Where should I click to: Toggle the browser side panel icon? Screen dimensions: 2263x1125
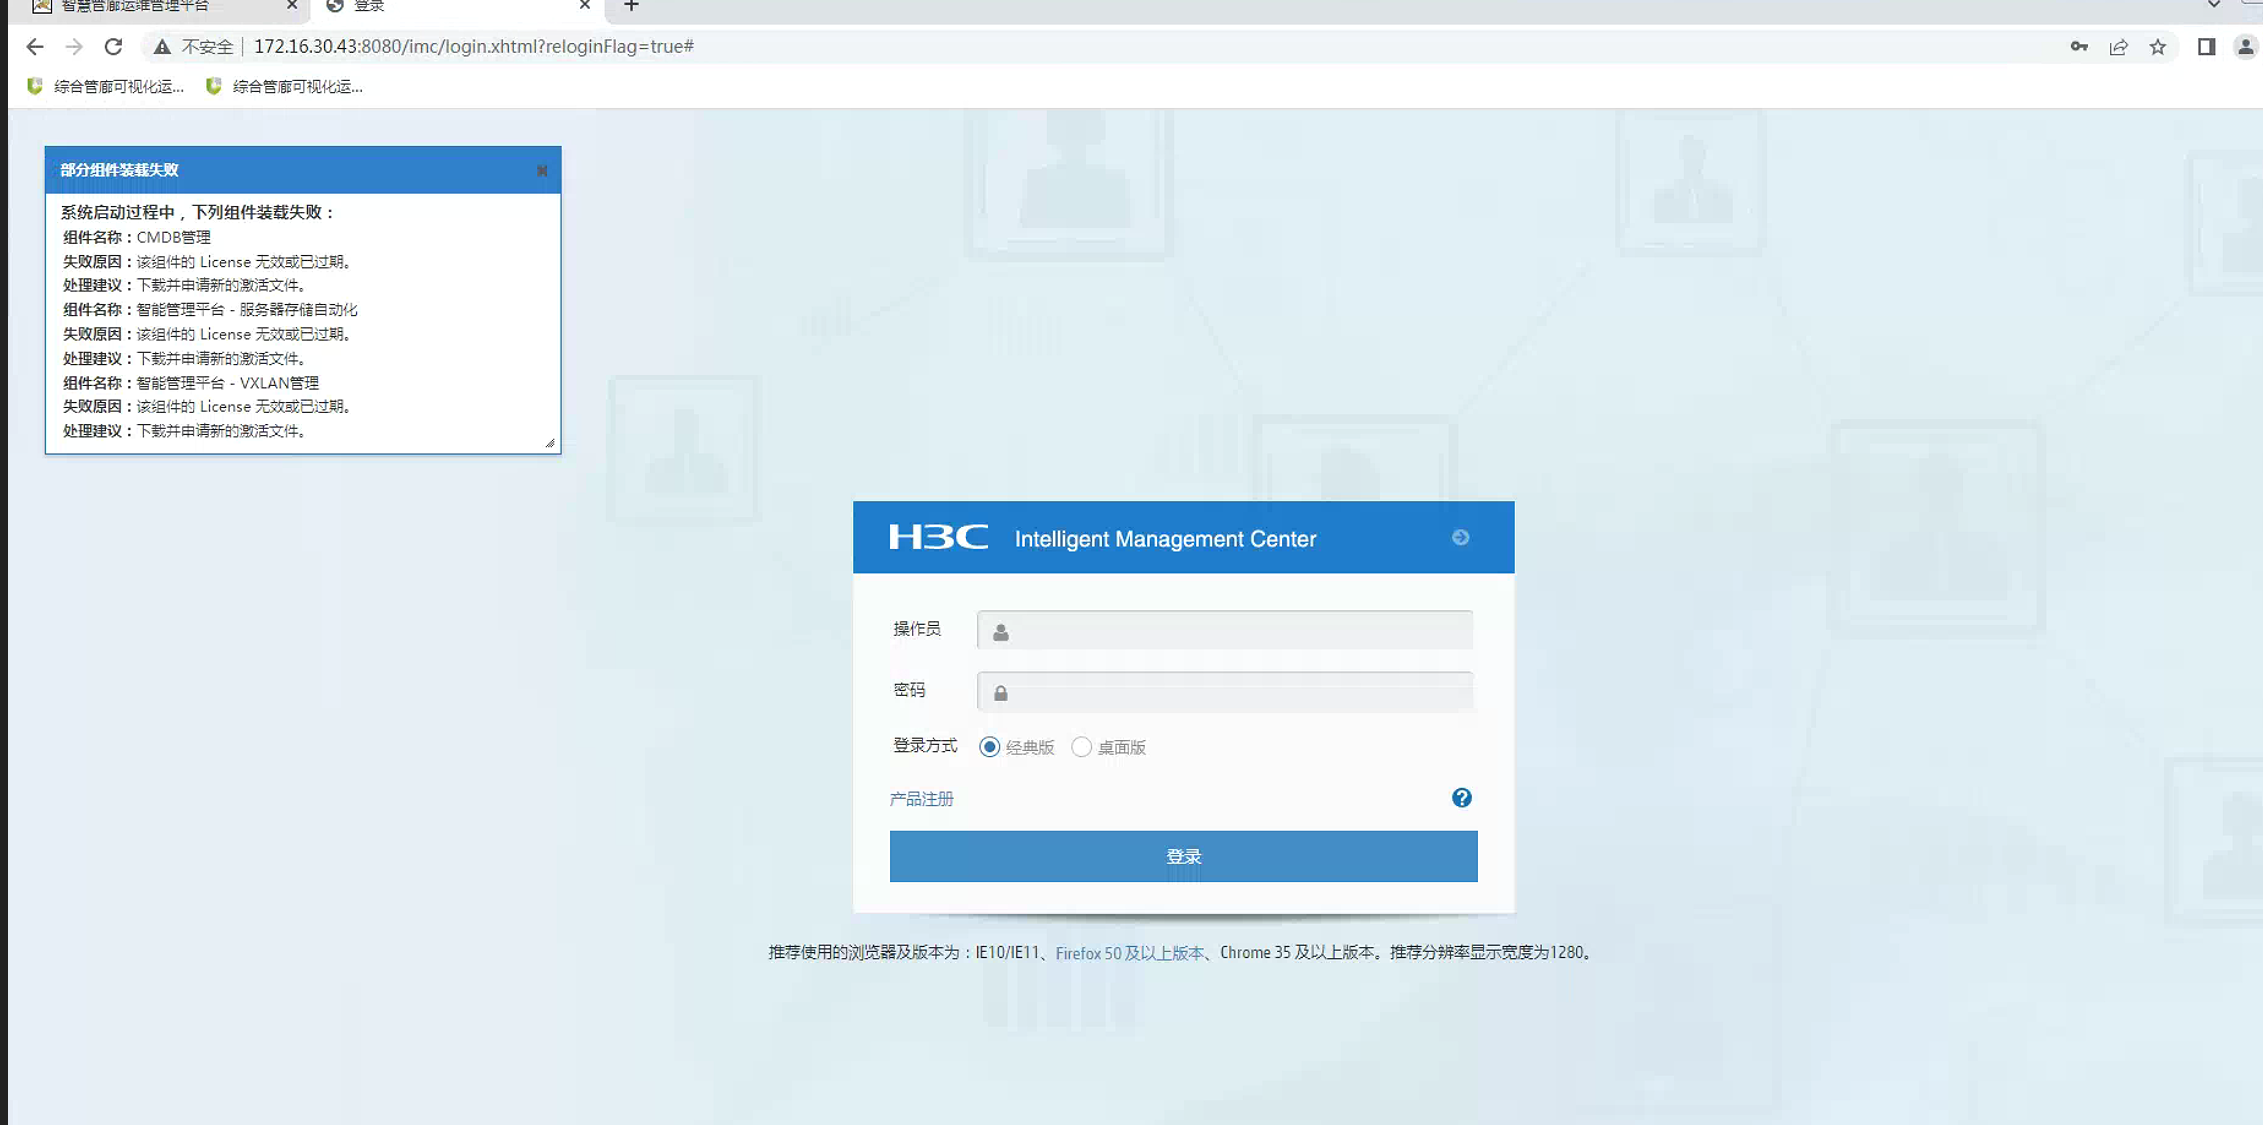2206,47
